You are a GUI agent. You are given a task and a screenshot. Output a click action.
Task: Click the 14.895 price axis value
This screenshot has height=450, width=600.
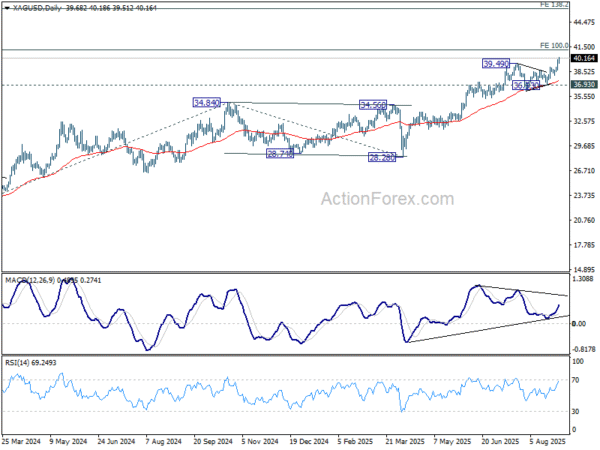(x=584, y=269)
